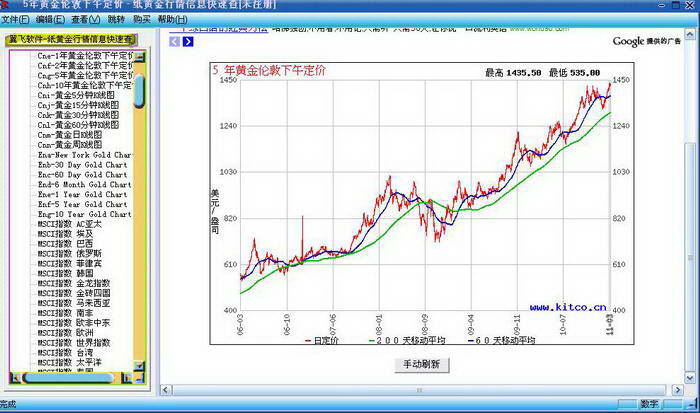The width and height of the screenshot is (700, 413).
Task: Select Cnn-黄金周K线图 item
Action: point(70,145)
